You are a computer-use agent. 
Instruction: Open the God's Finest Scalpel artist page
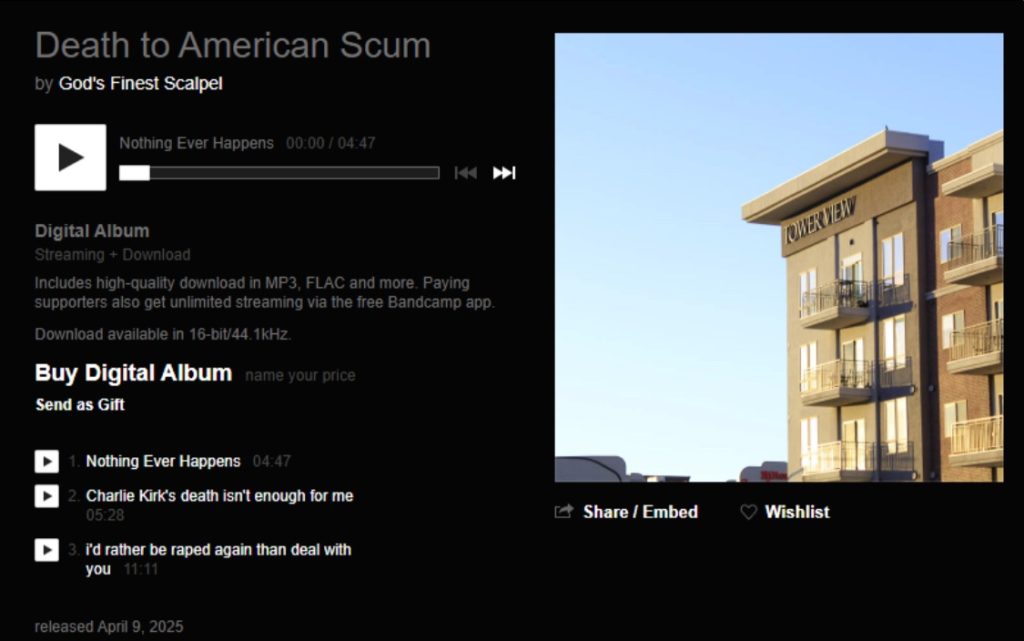140,84
